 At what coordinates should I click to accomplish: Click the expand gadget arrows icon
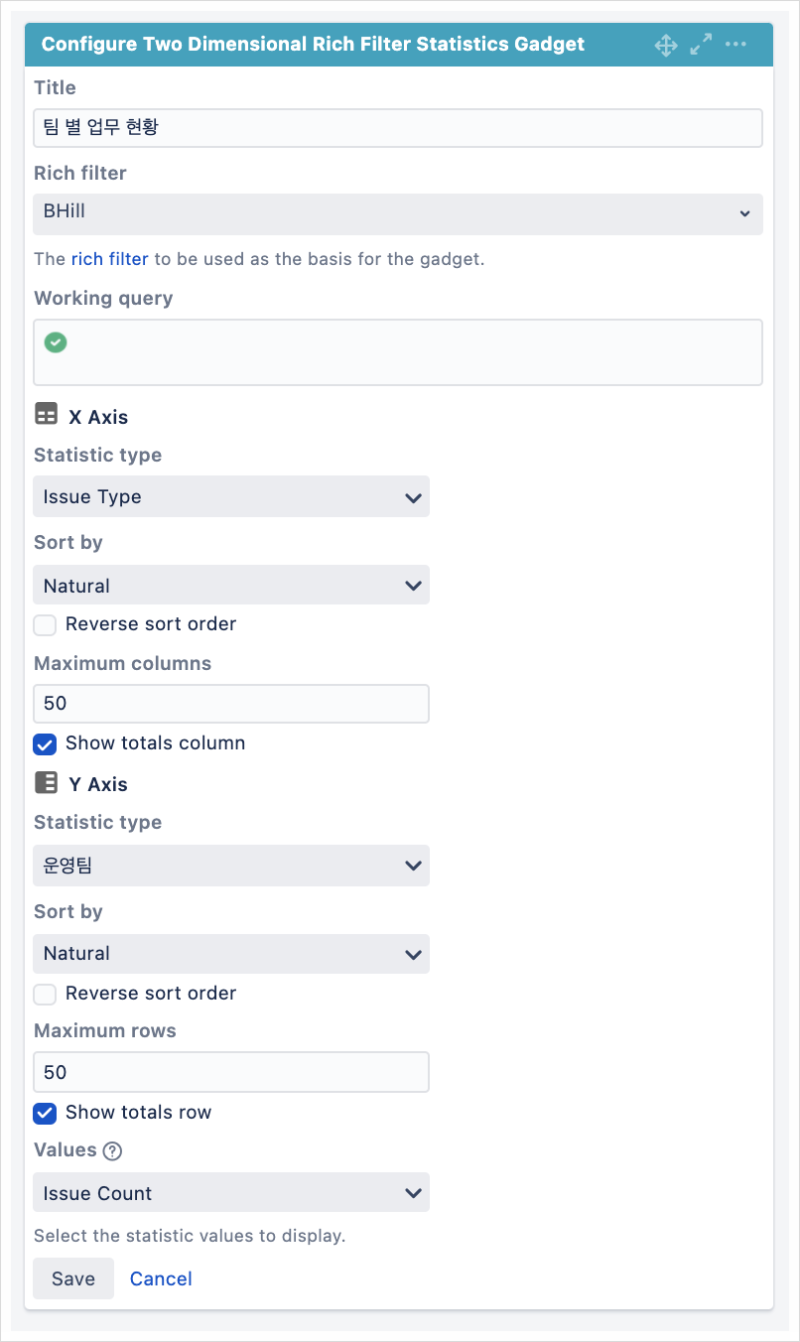click(700, 45)
